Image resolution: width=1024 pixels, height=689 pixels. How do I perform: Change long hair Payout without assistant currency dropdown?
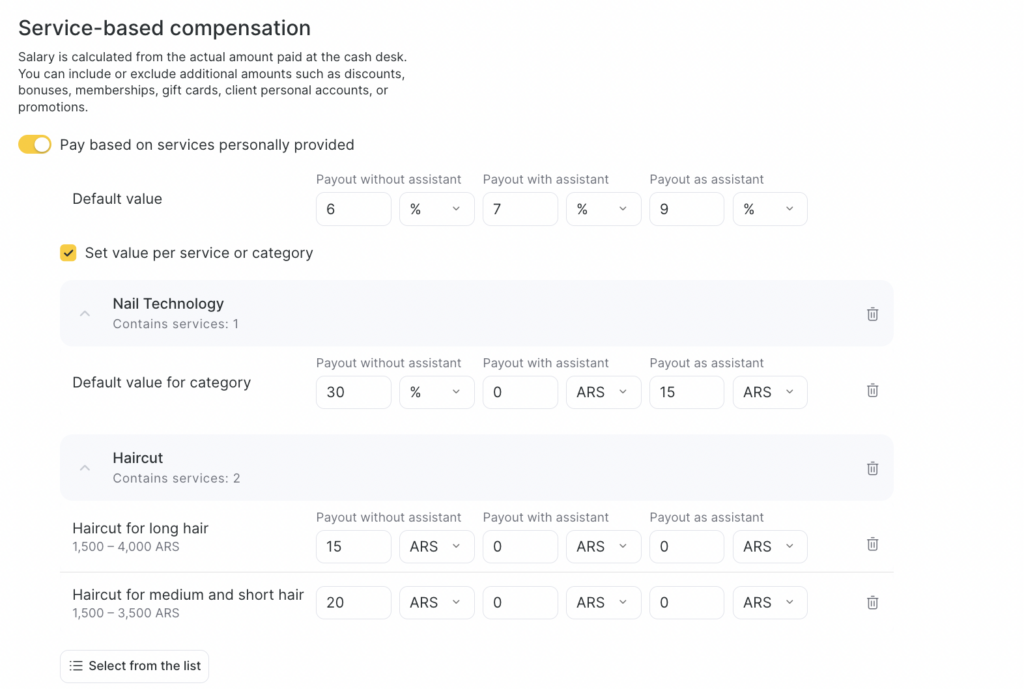pyautogui.click(x=436, y=546)
